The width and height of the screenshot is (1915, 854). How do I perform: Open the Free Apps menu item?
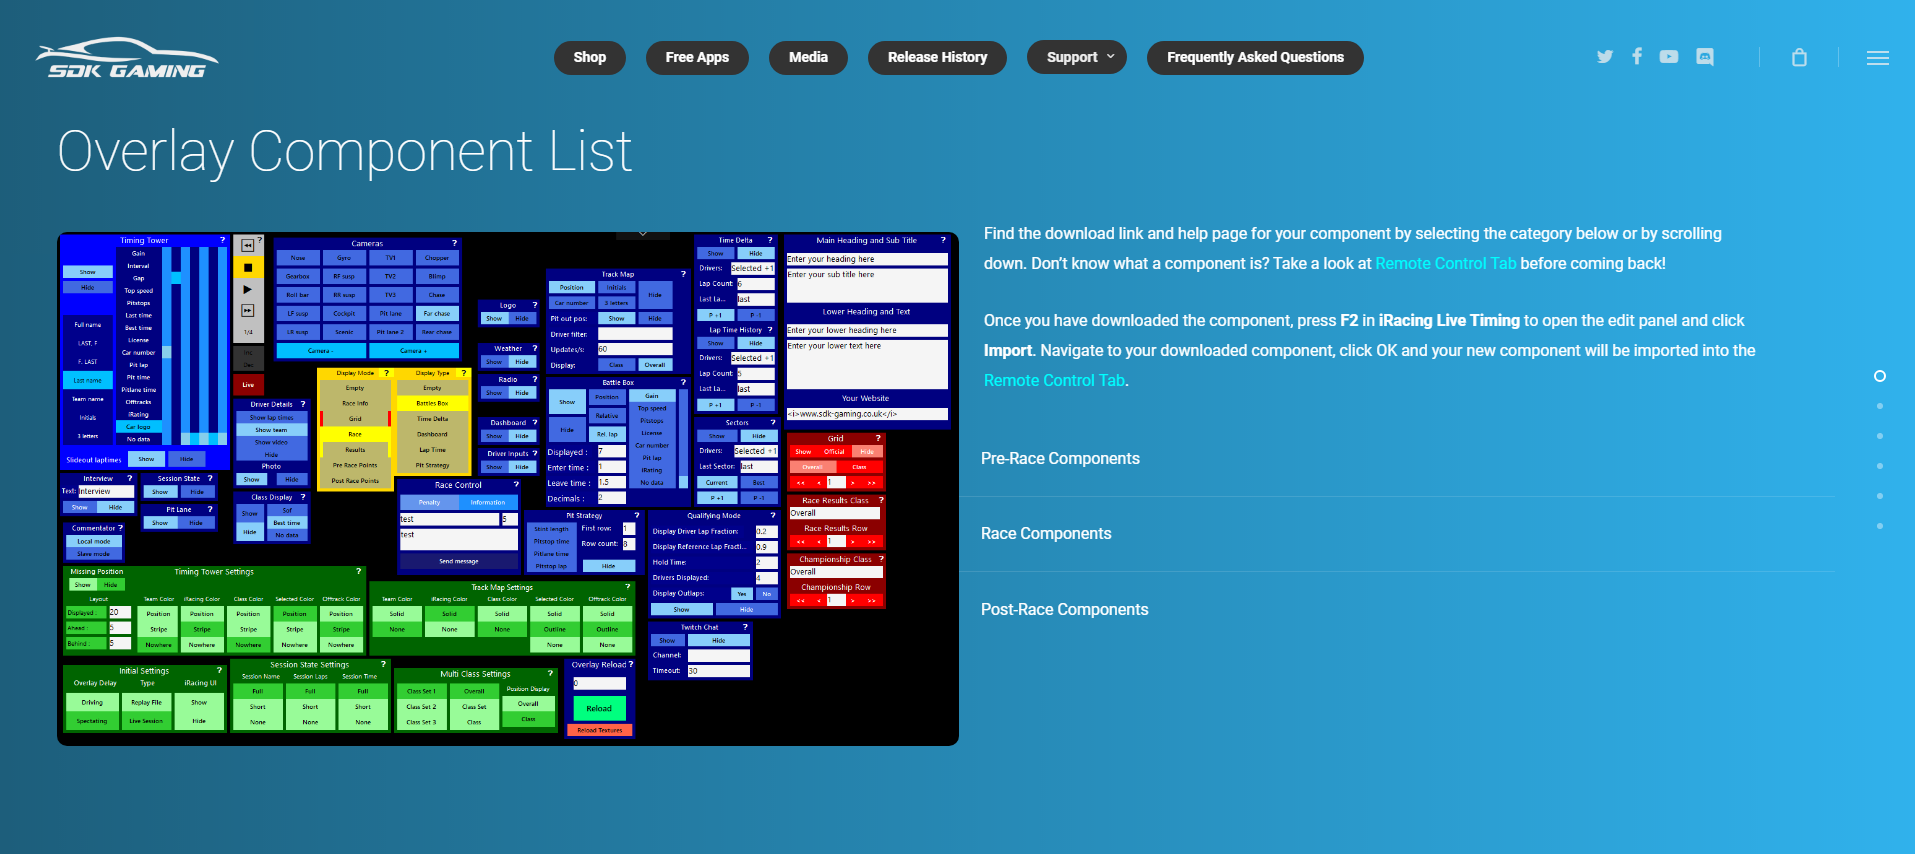[697, 57]
